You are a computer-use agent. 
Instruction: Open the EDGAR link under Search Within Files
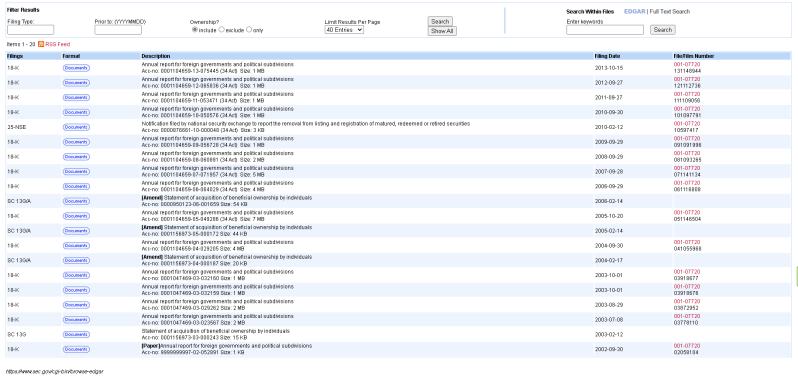(x=635, y=12)
